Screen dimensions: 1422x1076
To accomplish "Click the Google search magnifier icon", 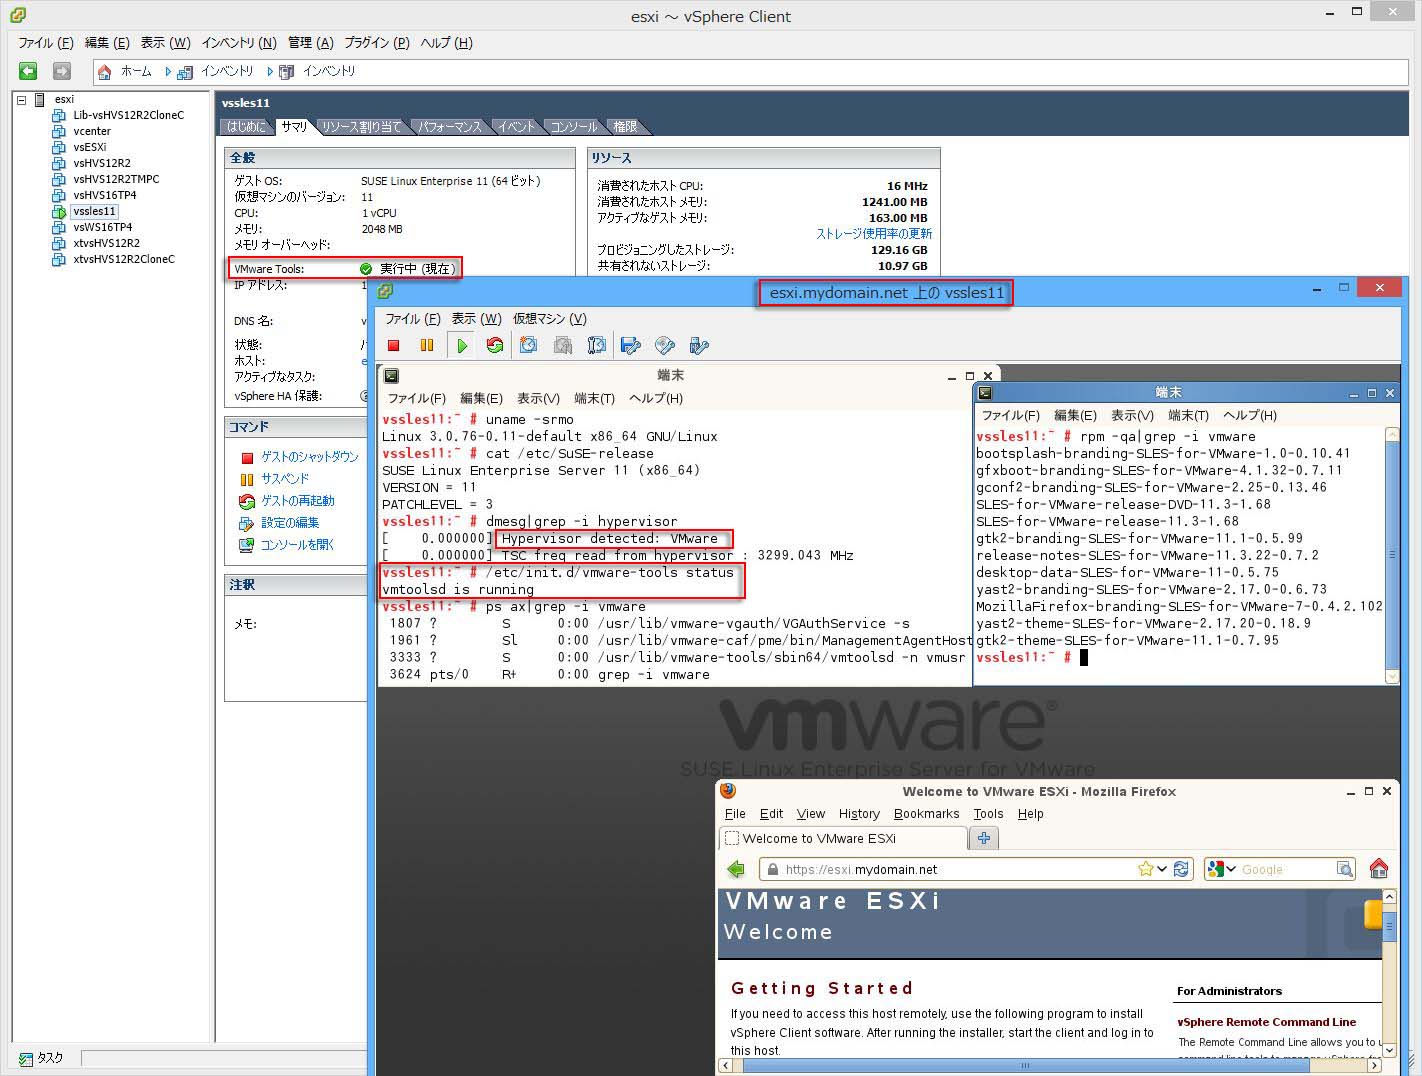I will coord(1345,869).
